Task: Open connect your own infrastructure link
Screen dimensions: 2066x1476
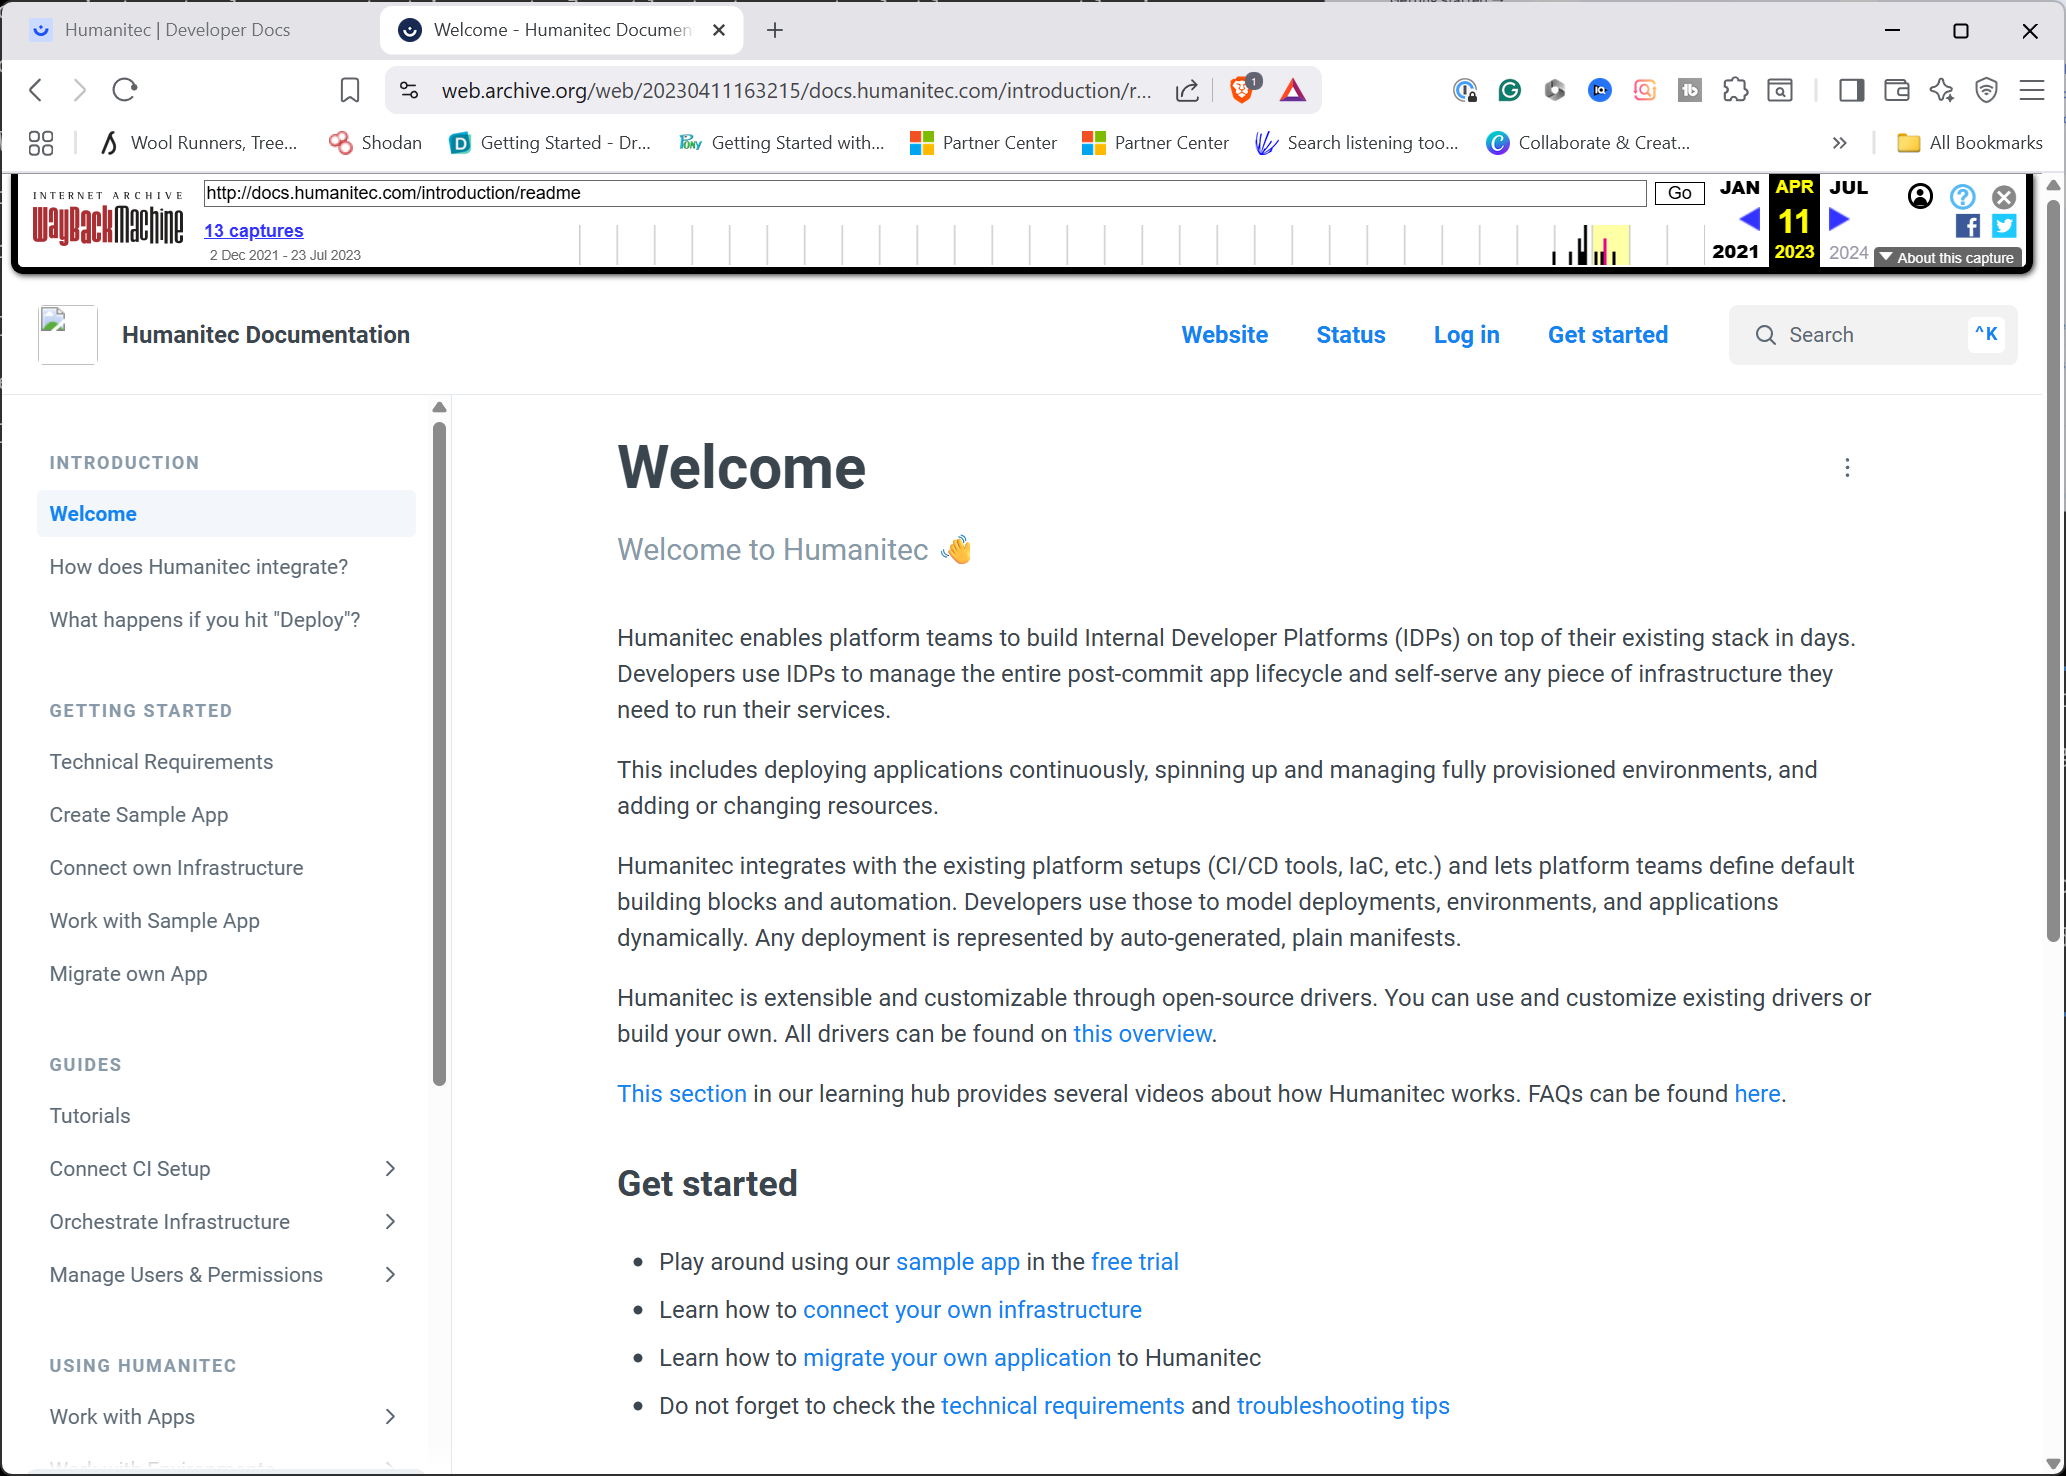Action: 972,1309
